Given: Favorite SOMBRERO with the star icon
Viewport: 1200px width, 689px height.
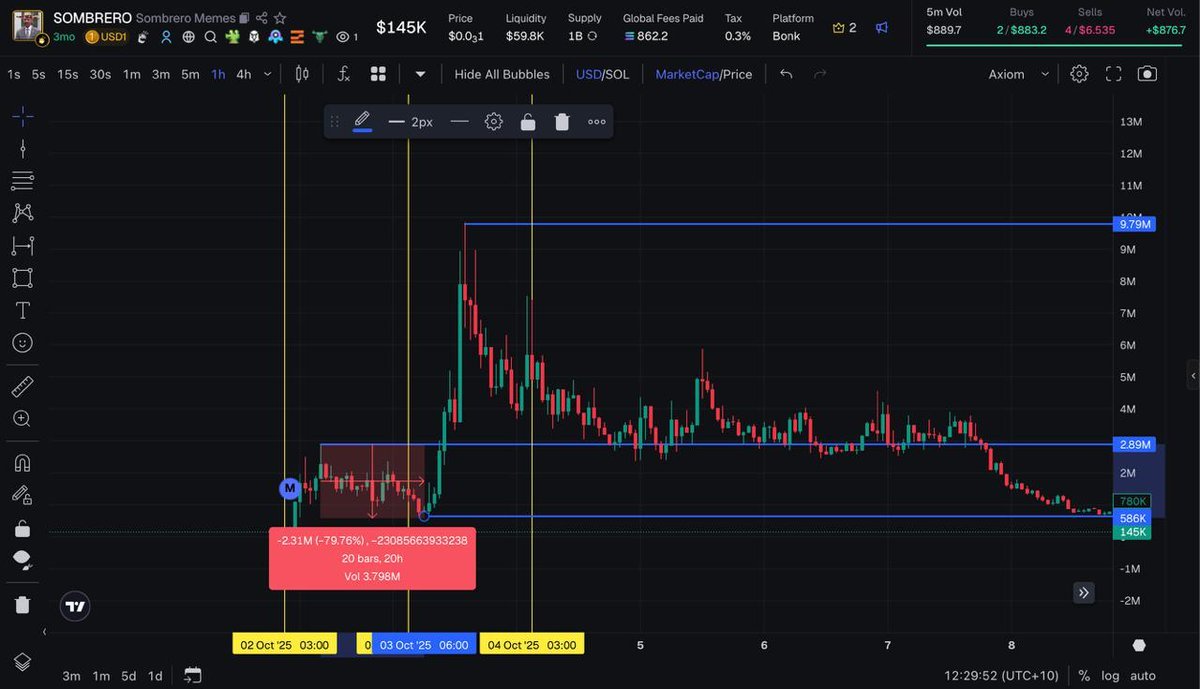Looking at the screenshot, I should [280, 18].
